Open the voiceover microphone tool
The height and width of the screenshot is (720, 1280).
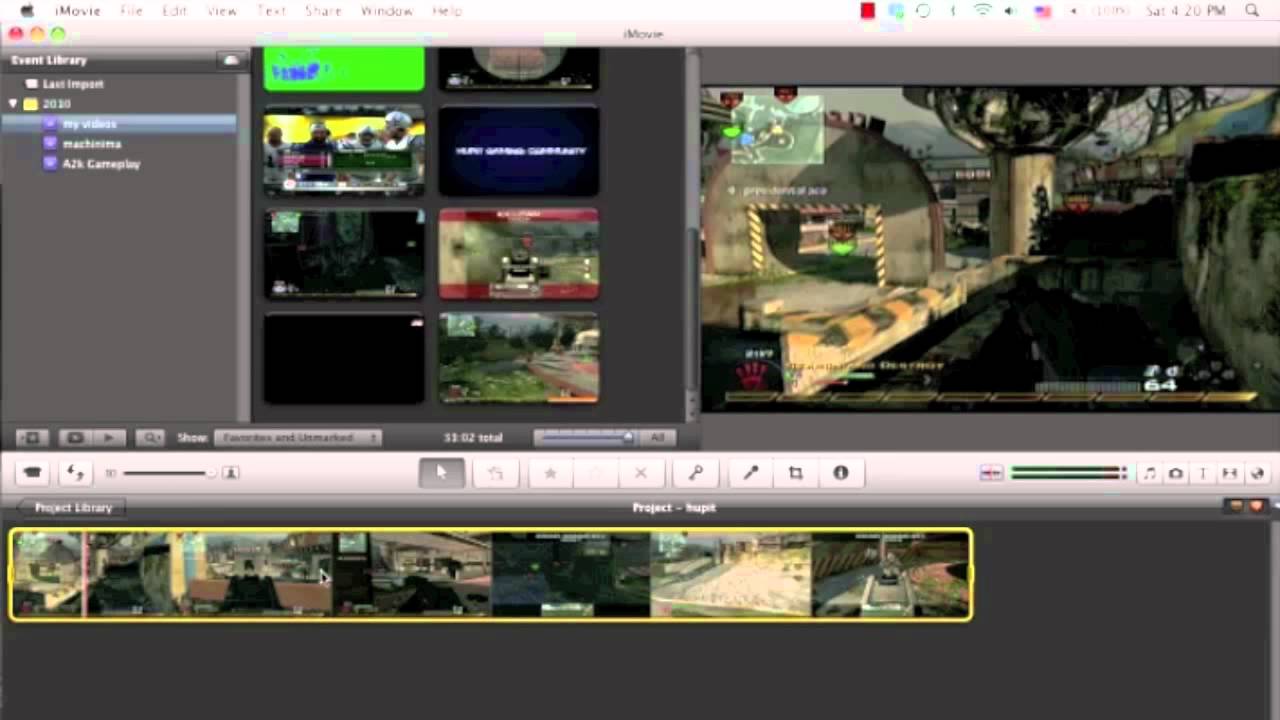coord(751,473)
